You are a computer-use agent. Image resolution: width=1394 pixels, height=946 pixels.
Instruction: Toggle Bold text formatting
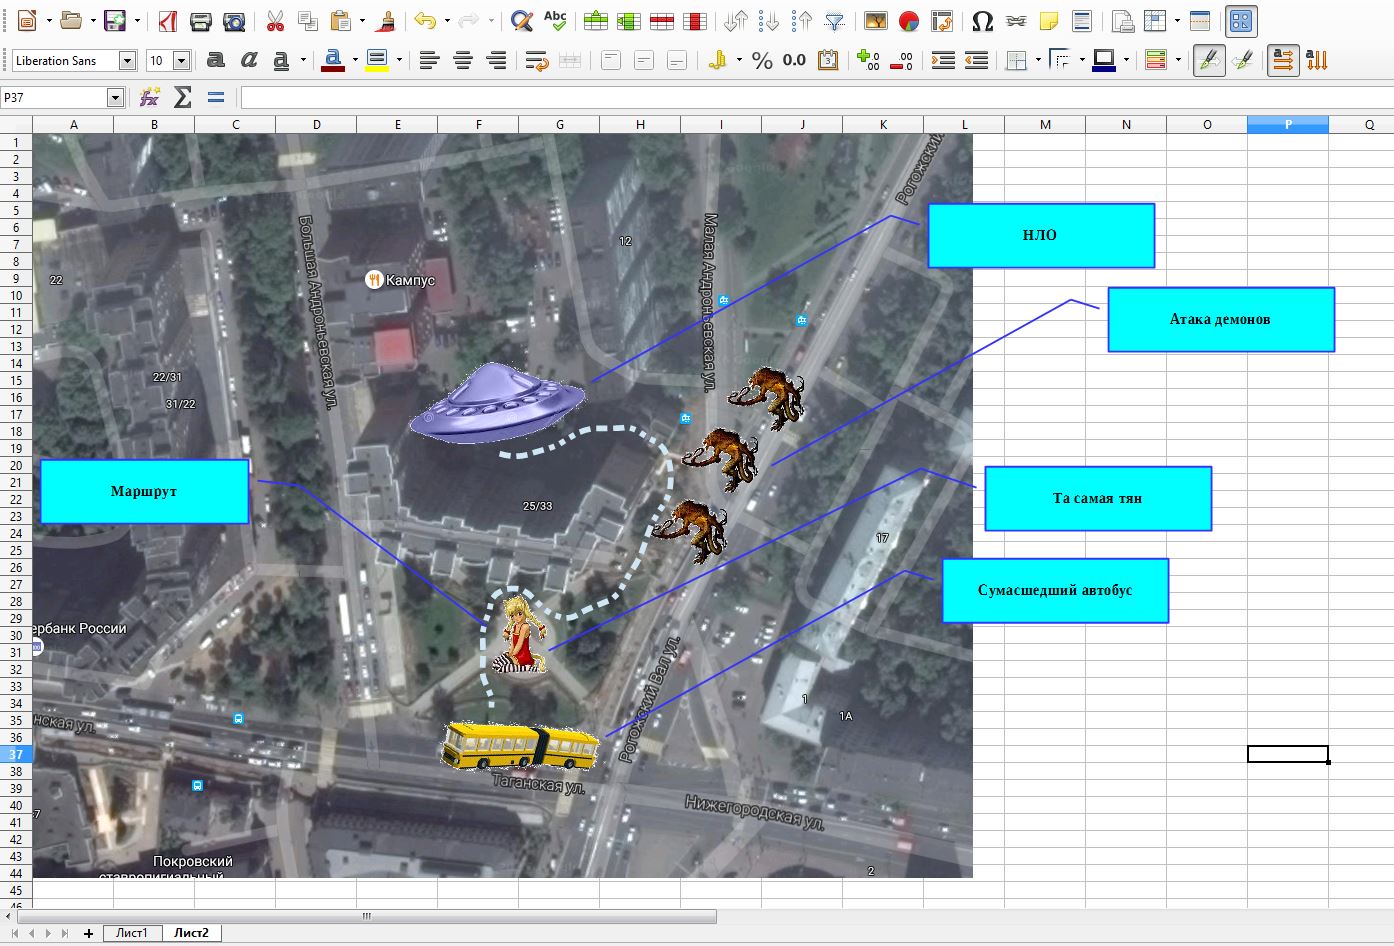pyautogui.click(x=215, y=61)
